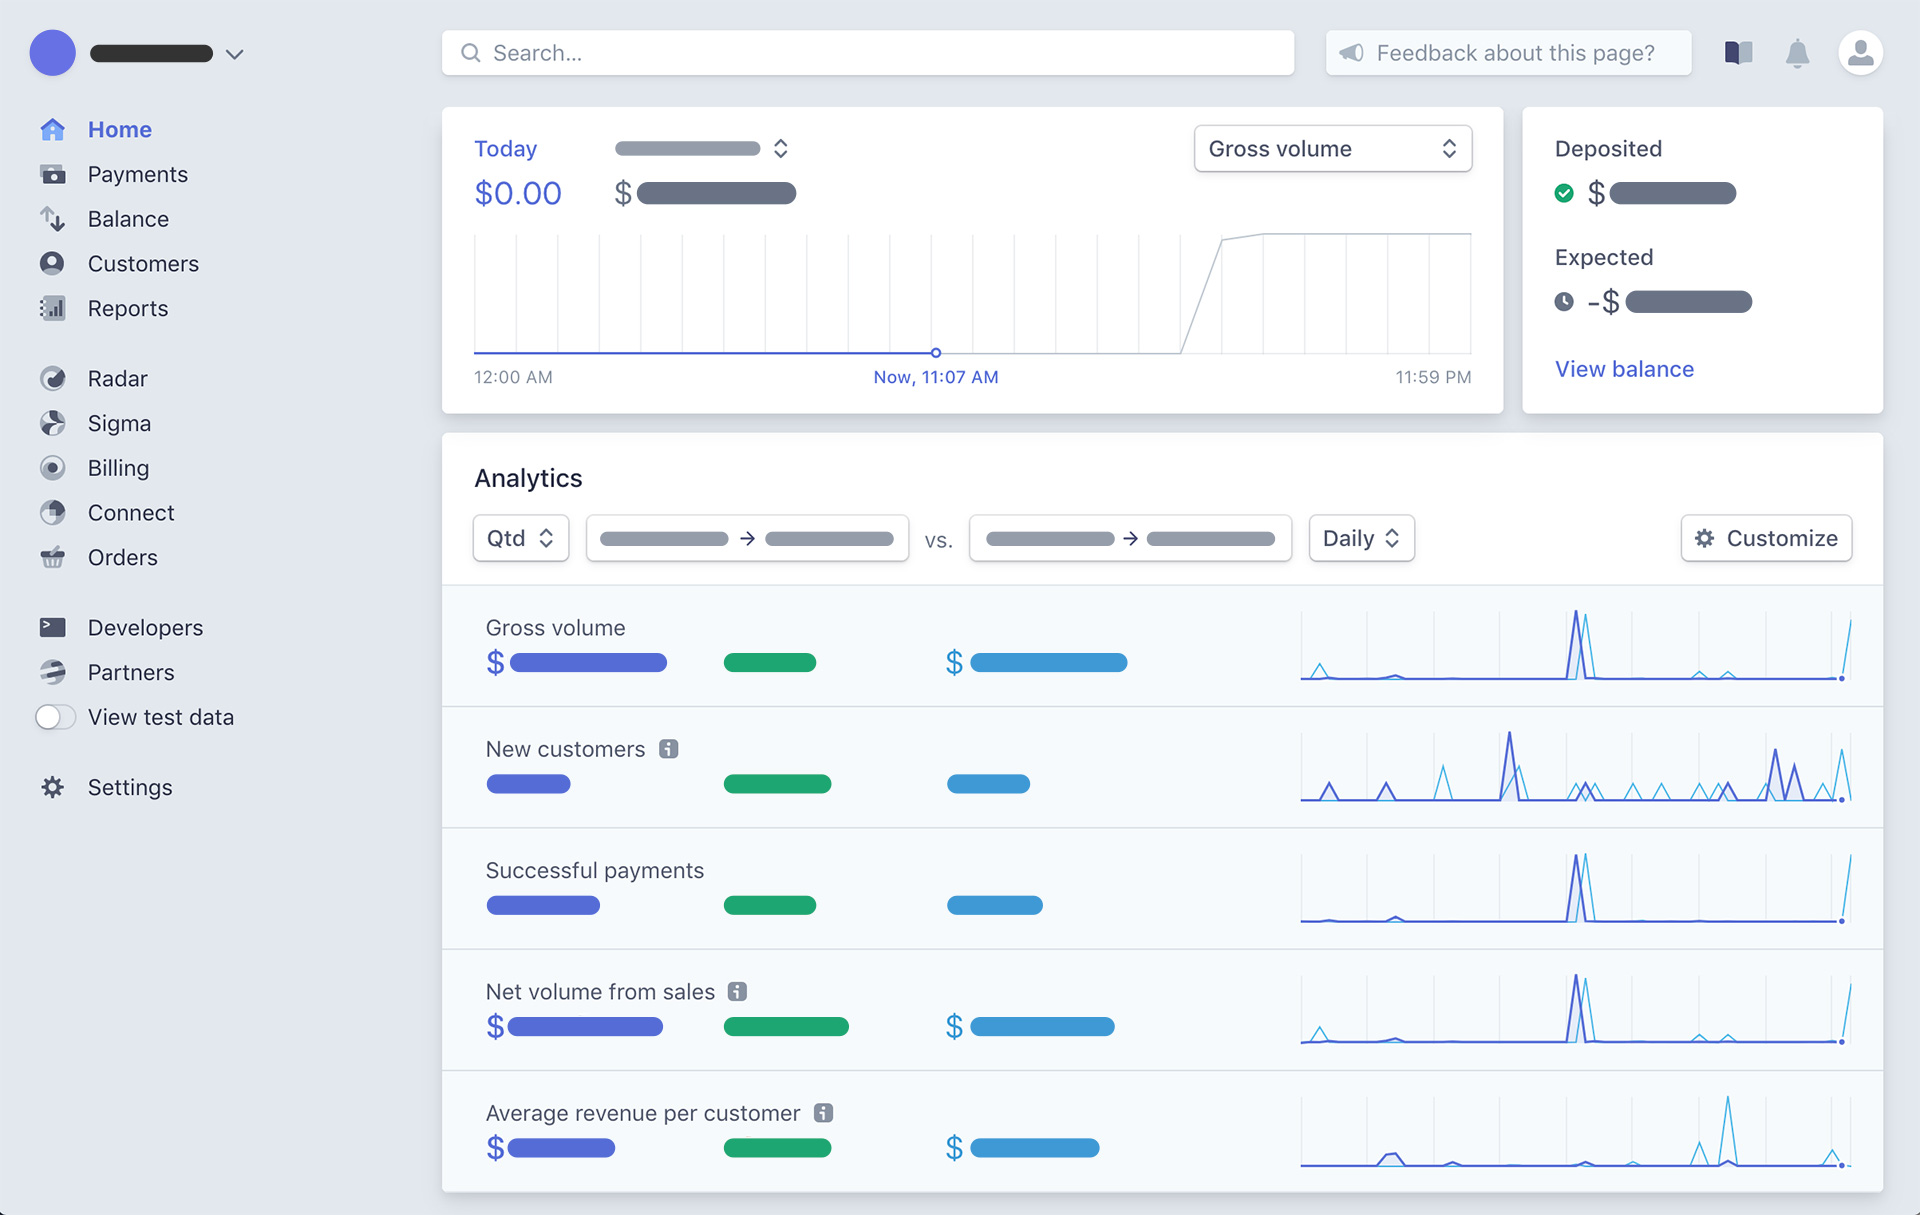Open Reports via its bar chart icon
The width and height of the screenshot is (1920, 1215).
53,308
